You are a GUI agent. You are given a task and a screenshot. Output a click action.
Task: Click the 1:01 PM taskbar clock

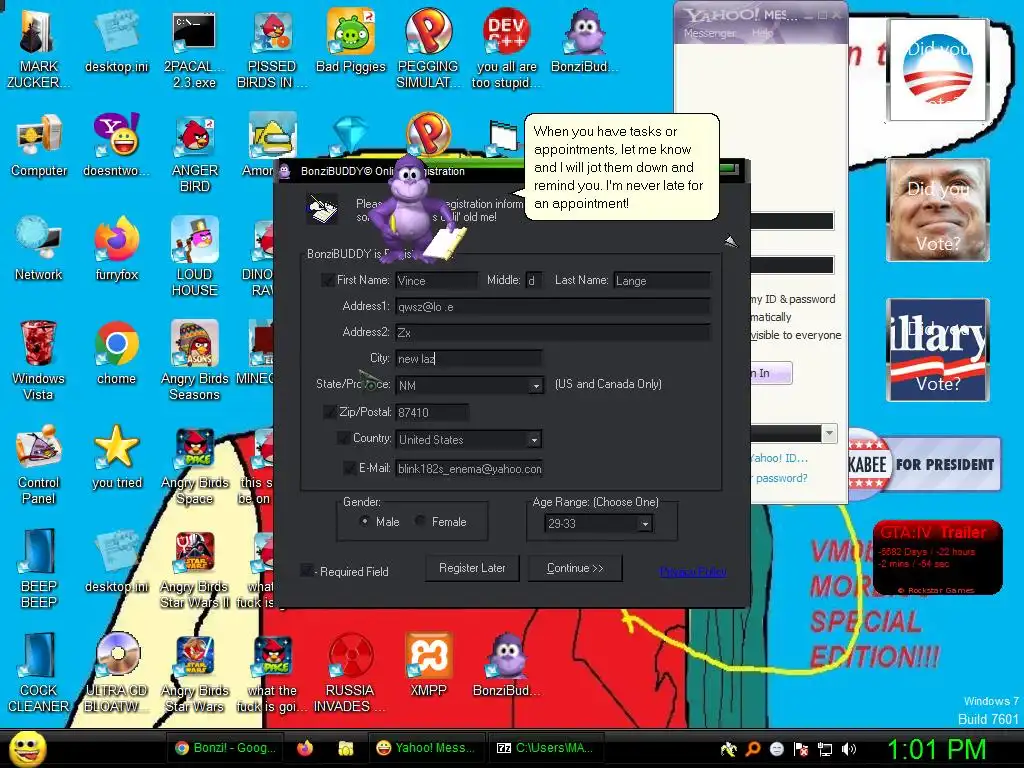click(936, 750)
